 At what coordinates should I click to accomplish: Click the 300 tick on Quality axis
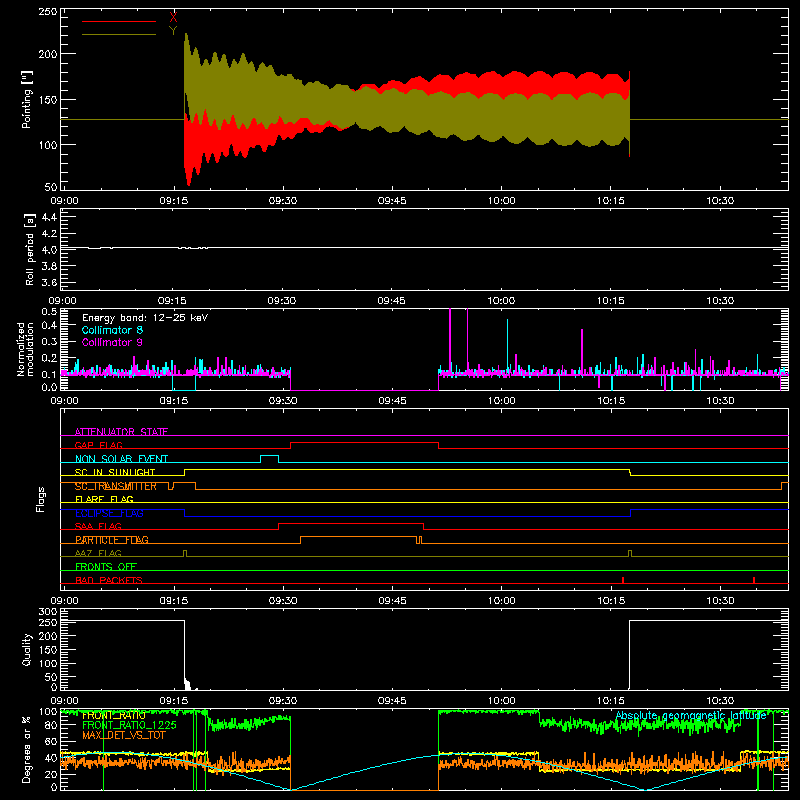coord(48,612)
